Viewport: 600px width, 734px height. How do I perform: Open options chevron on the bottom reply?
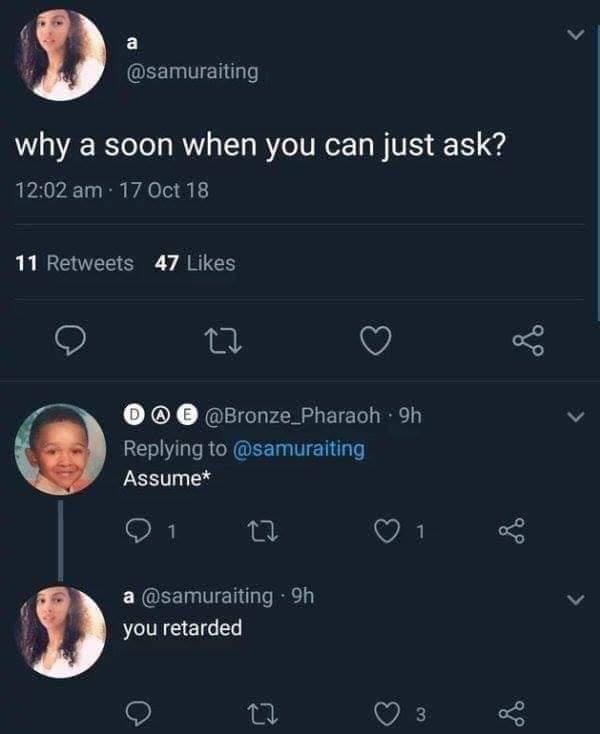pyautogui.click(x=573, y=598)
